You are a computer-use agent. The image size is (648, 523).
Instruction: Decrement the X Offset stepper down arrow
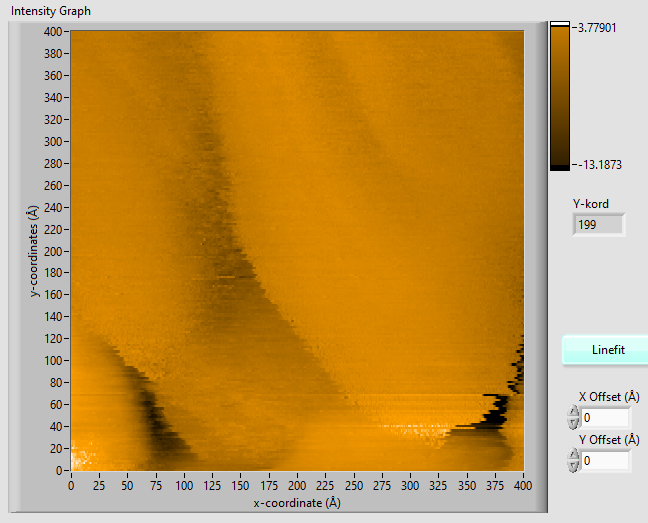573,423
